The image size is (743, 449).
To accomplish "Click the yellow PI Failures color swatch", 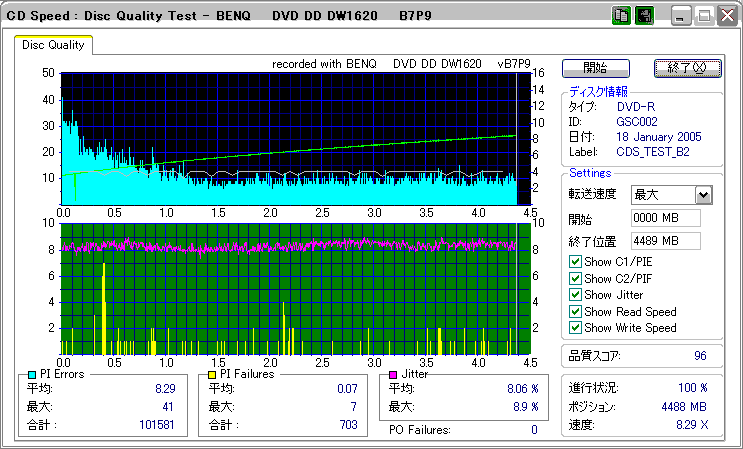I will 212,375.
